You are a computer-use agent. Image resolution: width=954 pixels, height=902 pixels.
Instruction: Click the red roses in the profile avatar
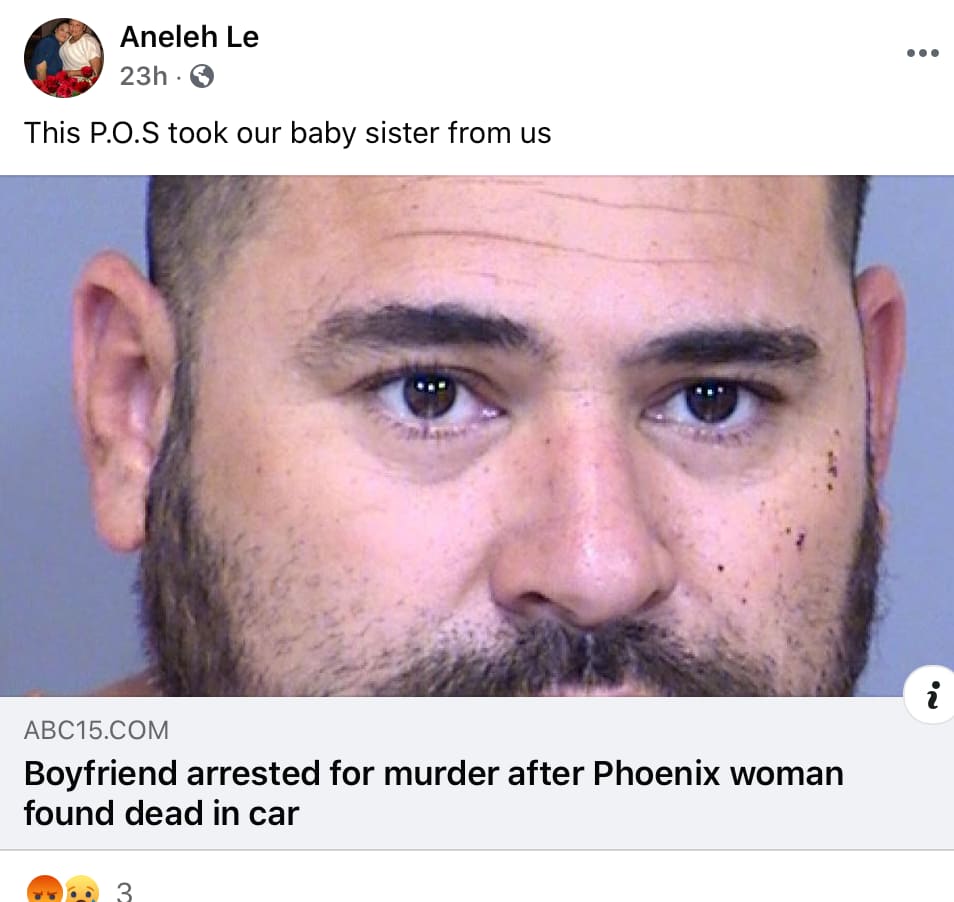[x=61, y=85]
